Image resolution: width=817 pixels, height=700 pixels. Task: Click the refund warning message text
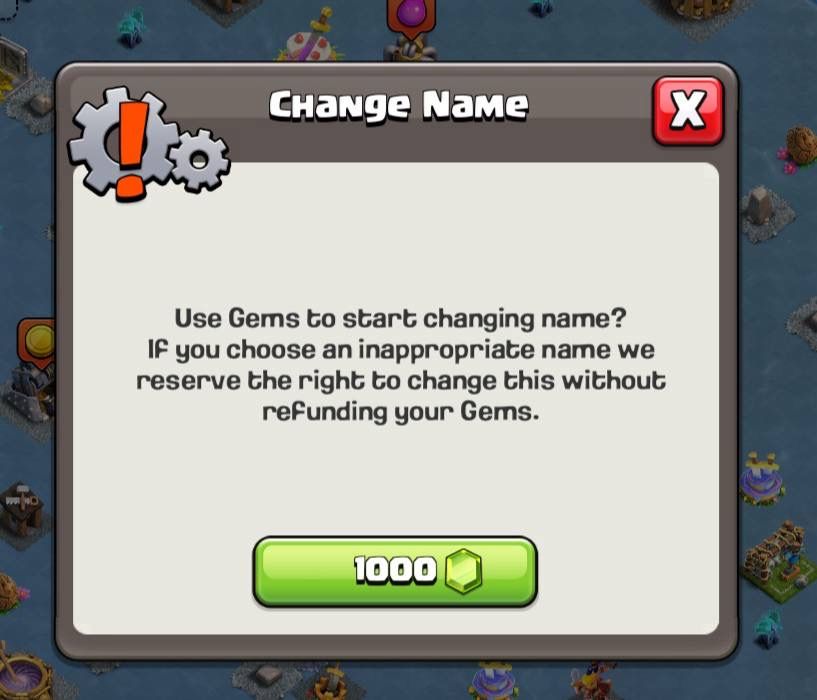pos(401,365)
